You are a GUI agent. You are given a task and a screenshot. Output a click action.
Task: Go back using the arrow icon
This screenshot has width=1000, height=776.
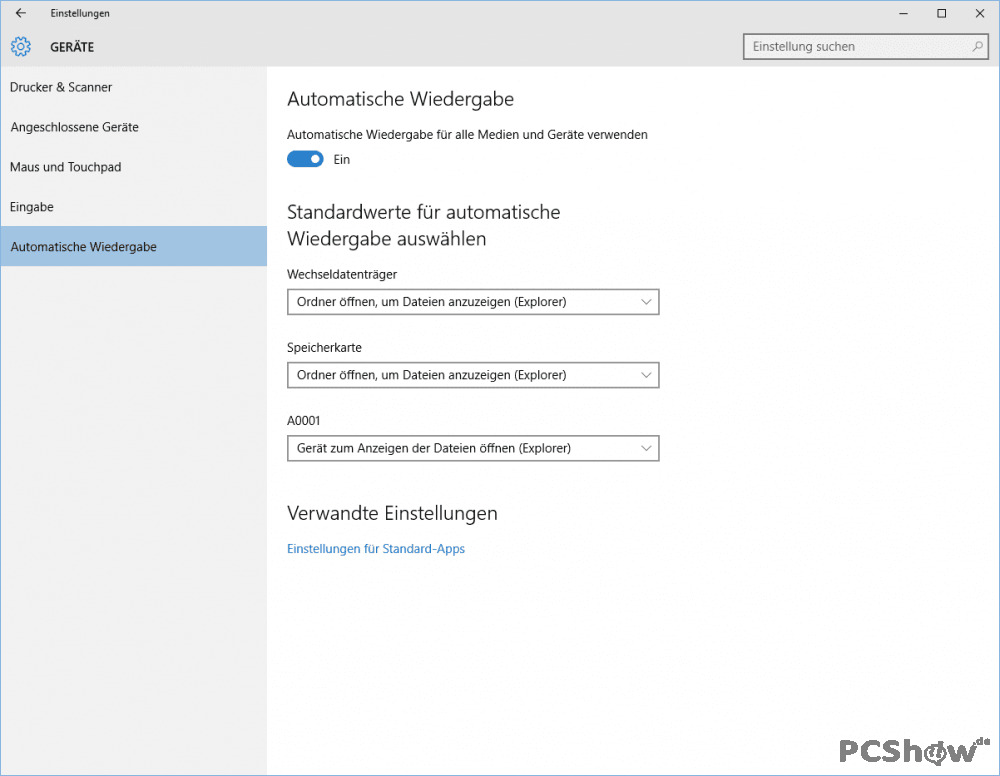click(21, 13)
